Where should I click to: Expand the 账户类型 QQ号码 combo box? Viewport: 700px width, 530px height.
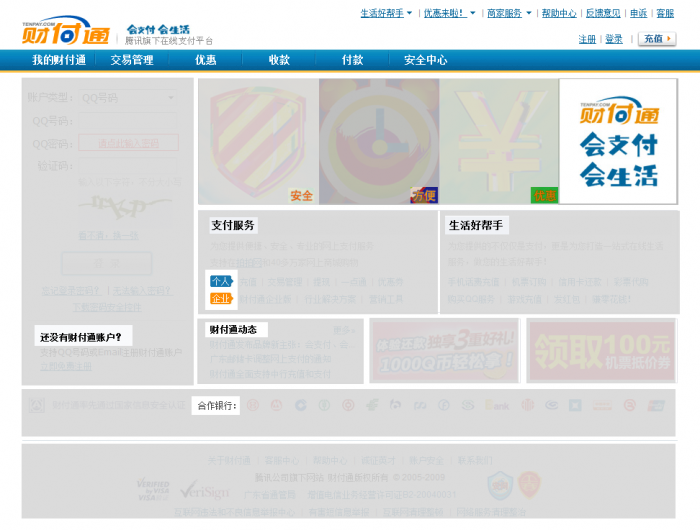(x=128, y=98)
